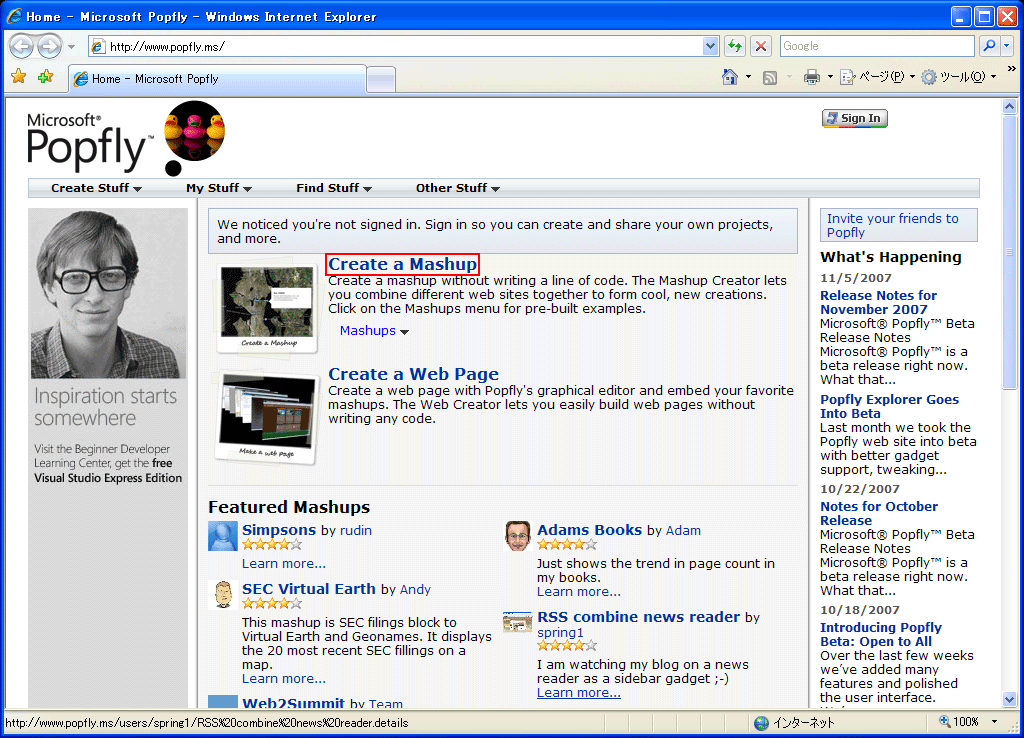Go back with the browser Back arrow

pyautogui.click(x=22, y=46)
